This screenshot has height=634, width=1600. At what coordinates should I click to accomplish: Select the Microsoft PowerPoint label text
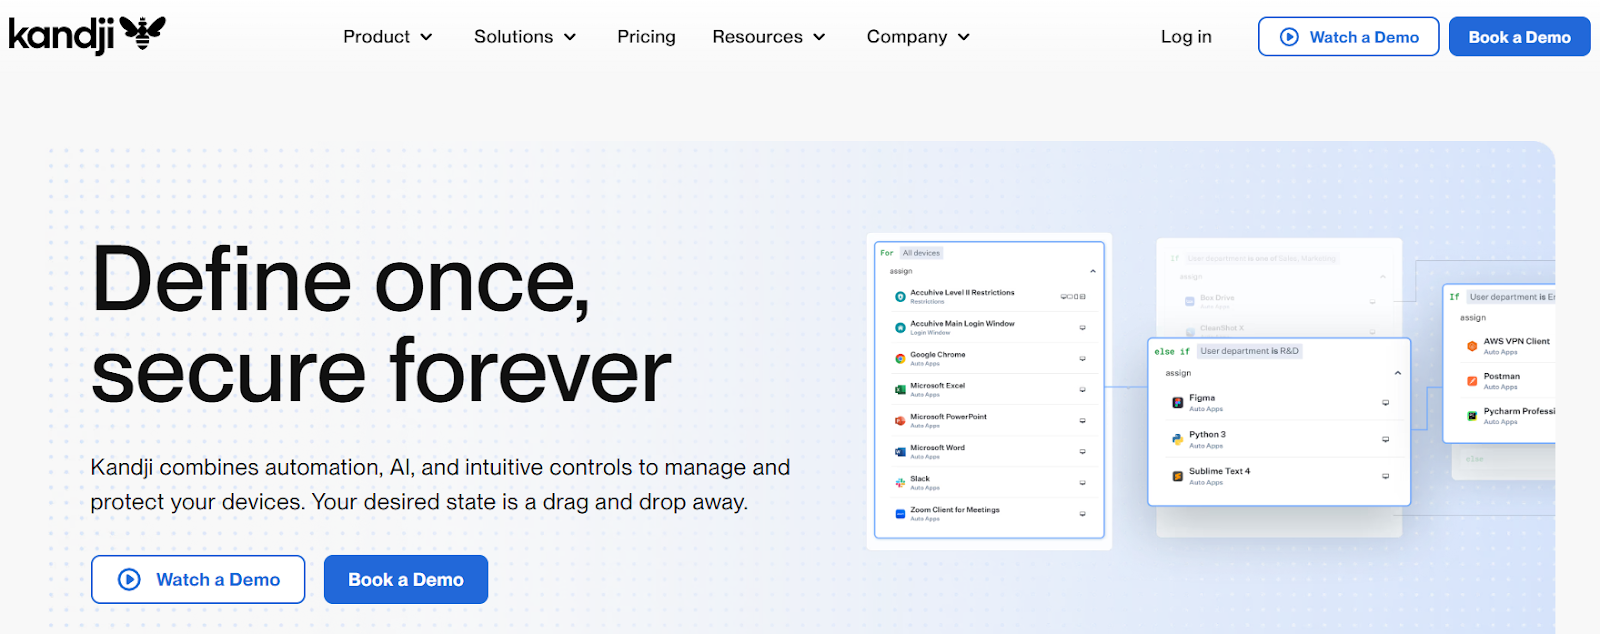(948, 416)
